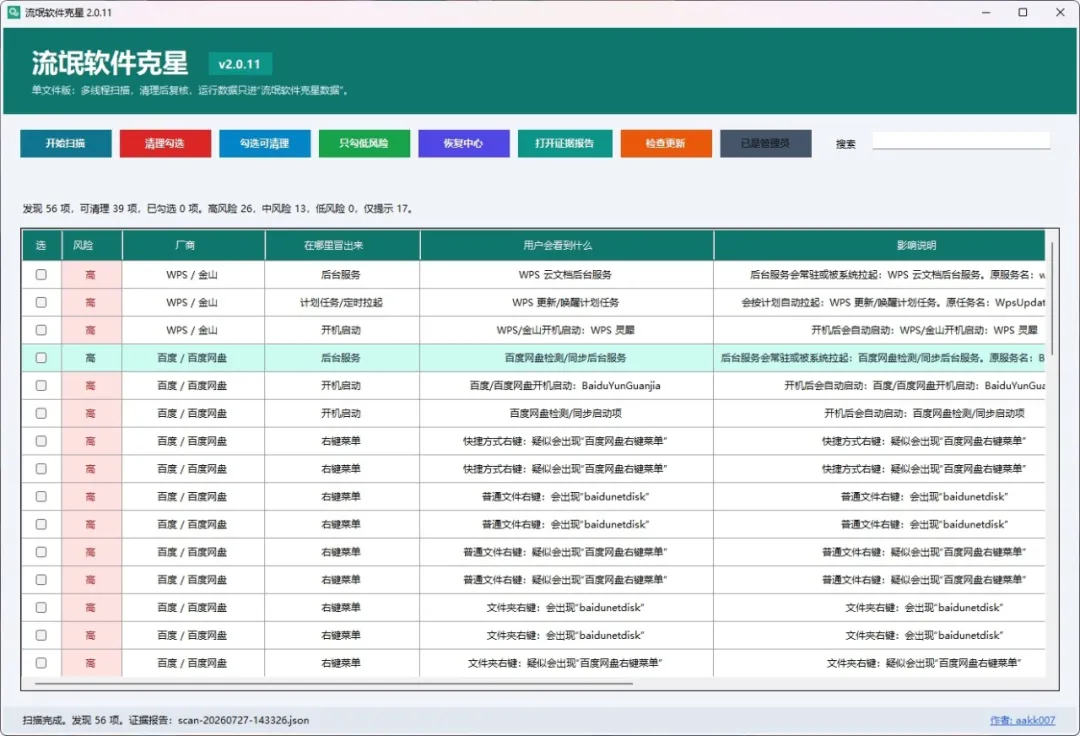The width and height of the screenshot is (1080, 736).
Task: Click the 影响说明 column header
Action: [880, 245]
